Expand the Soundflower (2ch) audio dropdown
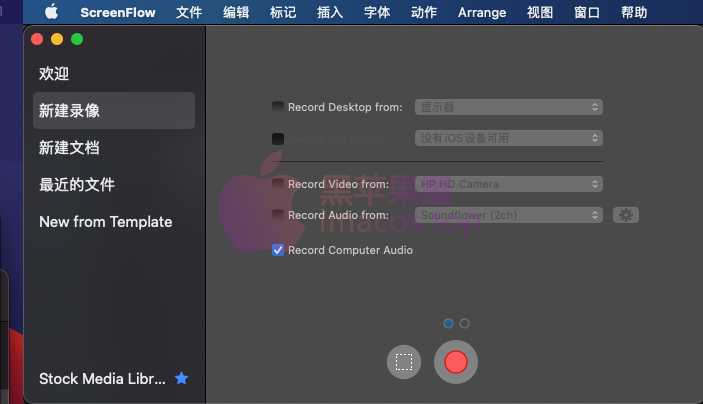This screenshot has width=703, height=404. coord(509,215)
